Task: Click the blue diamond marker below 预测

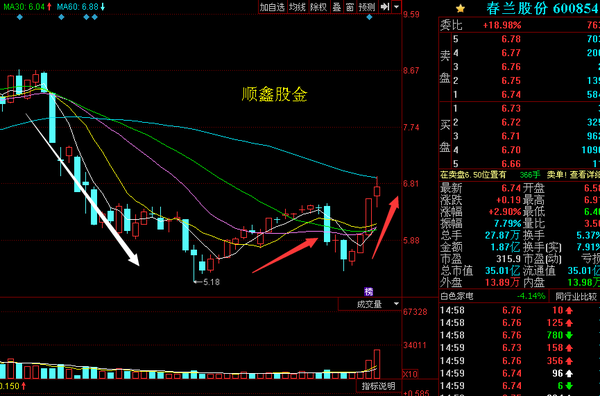Action: (x=369, y=17)
